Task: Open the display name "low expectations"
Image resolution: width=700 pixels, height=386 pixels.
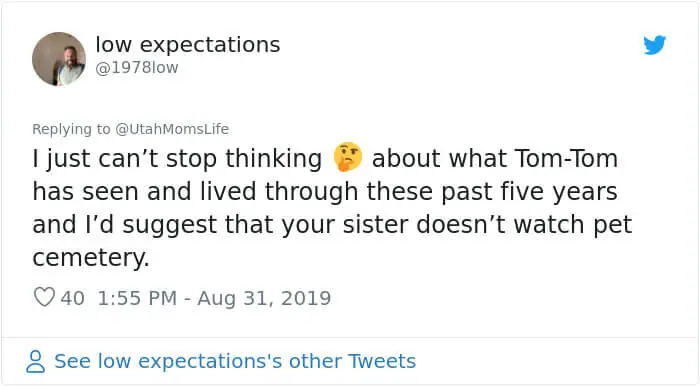Action: click(188, 45)
